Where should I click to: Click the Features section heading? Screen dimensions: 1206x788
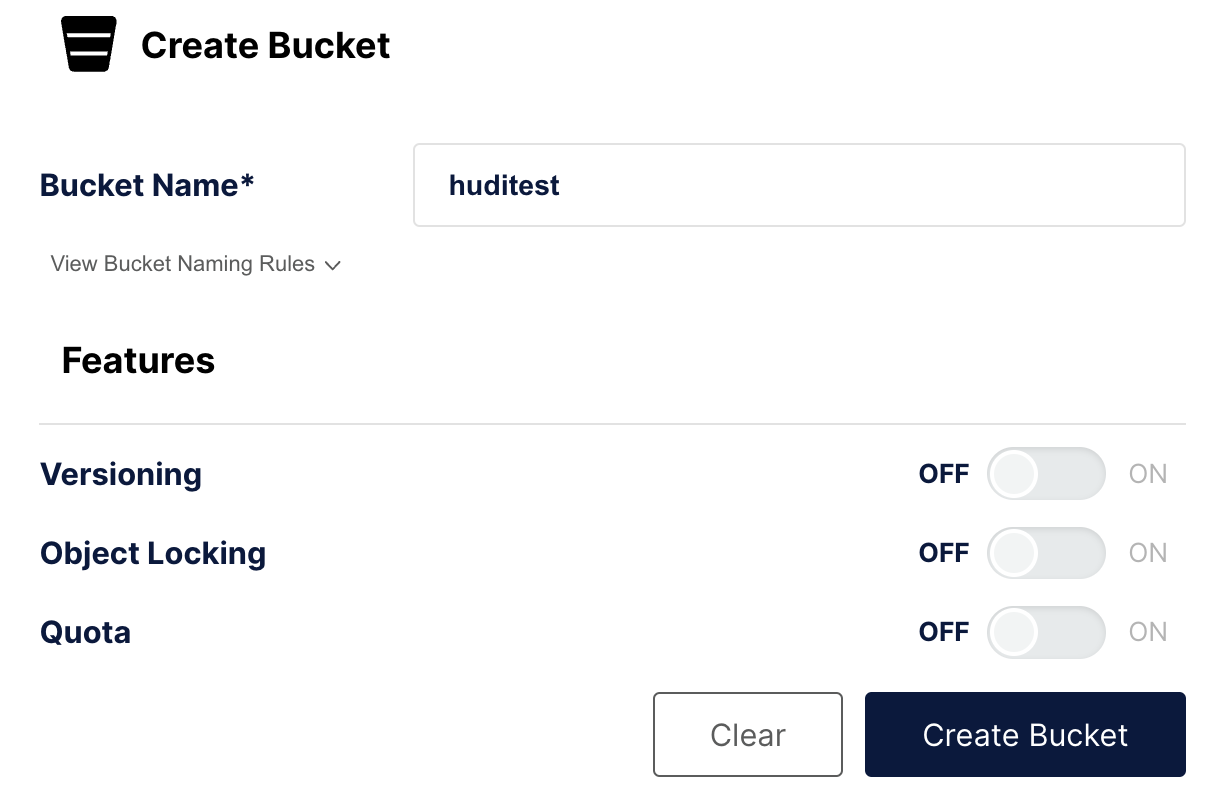(137, 360)
